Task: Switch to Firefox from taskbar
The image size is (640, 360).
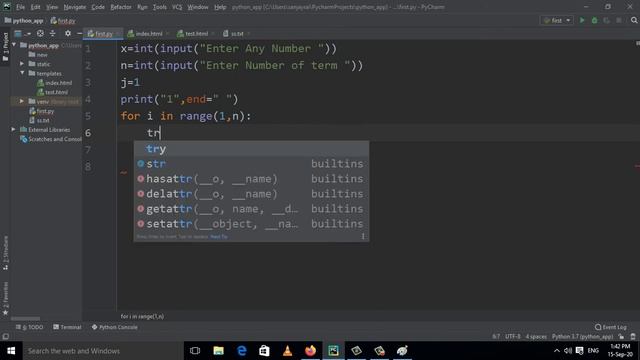Action: coord(310,351)
